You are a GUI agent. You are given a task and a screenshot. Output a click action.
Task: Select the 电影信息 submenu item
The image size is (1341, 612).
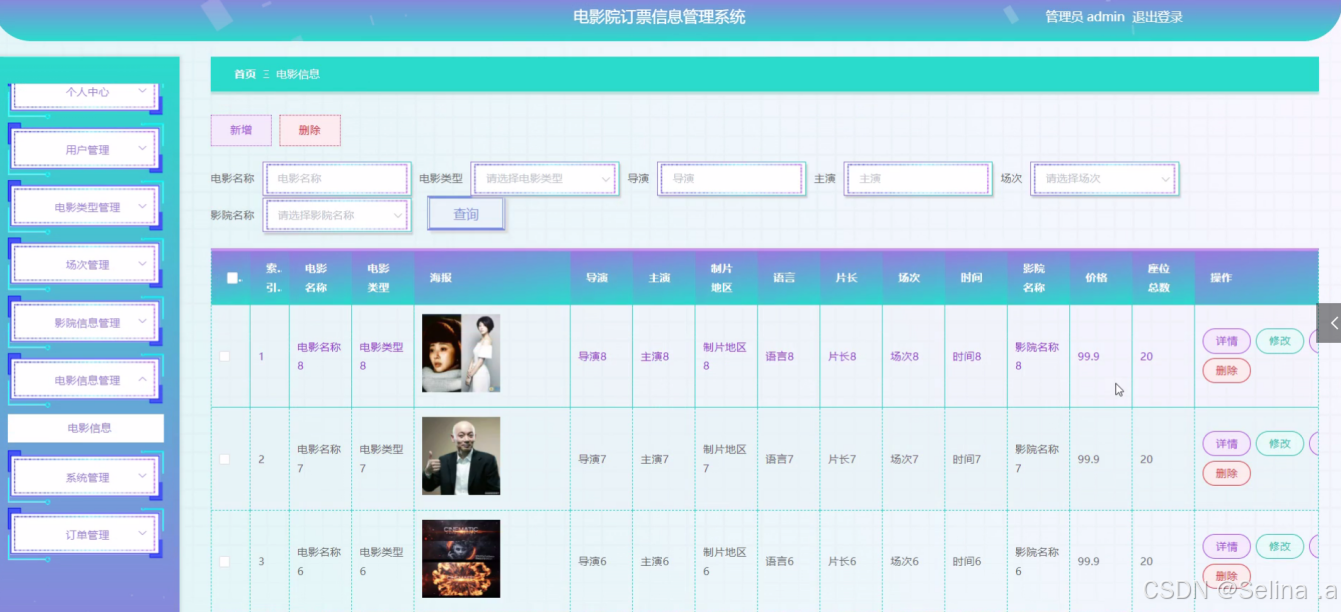click(x=86, y=428)
